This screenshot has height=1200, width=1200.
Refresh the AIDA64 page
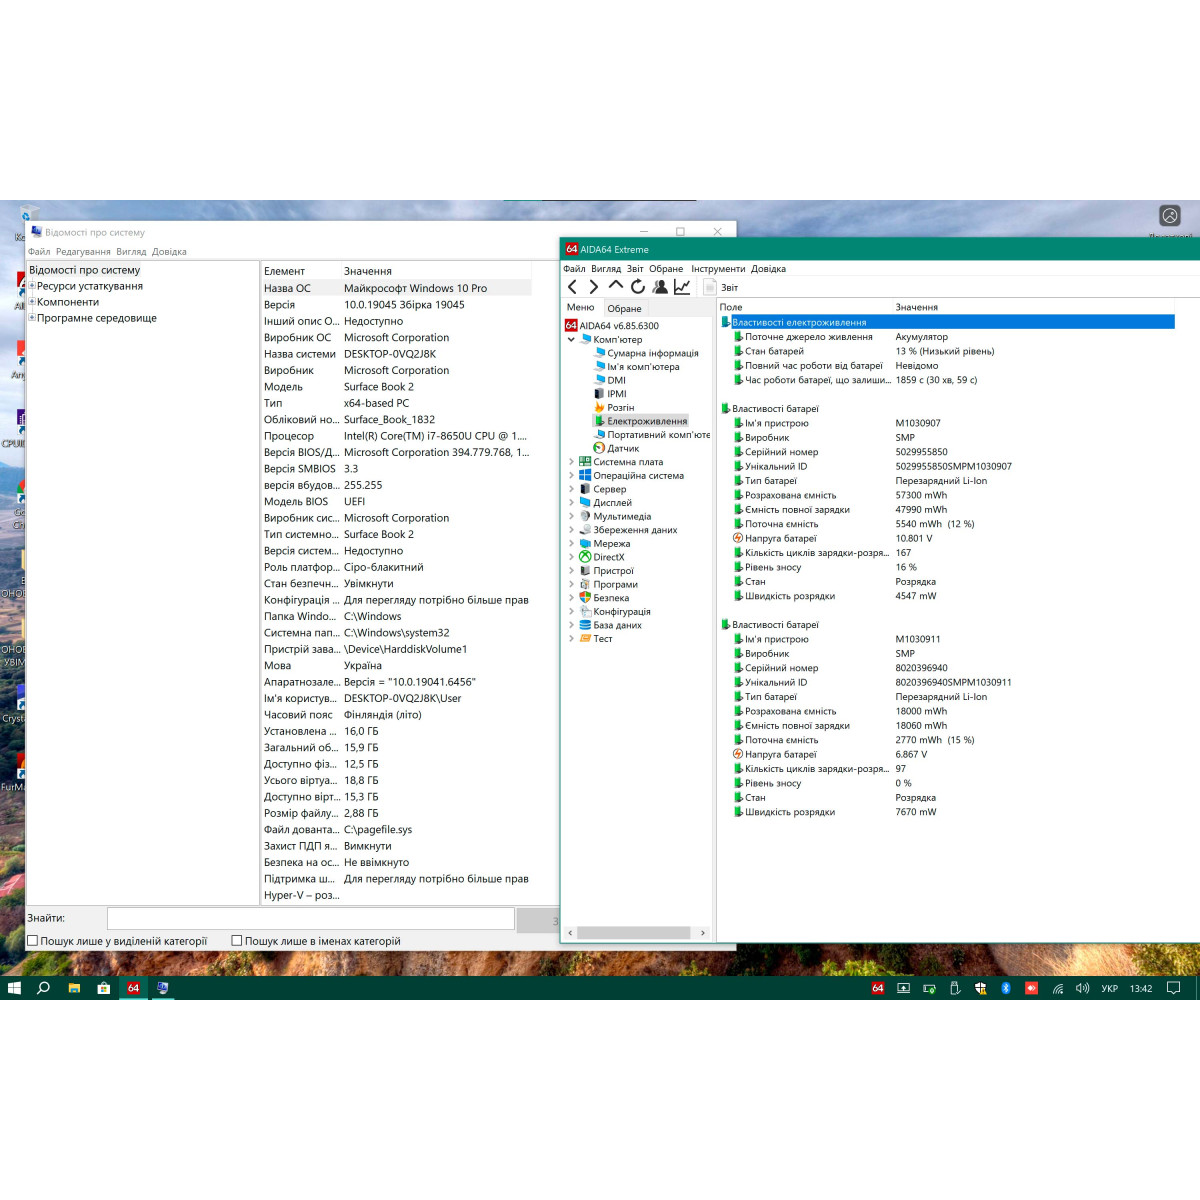637,287
